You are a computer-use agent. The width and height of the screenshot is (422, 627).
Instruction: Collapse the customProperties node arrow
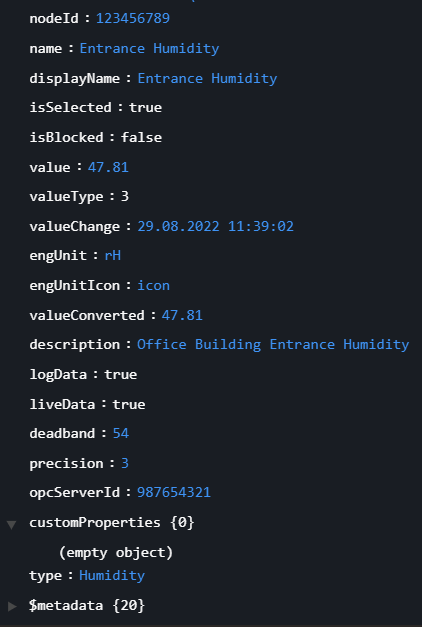pyautogui.click(x=12, y=524)
